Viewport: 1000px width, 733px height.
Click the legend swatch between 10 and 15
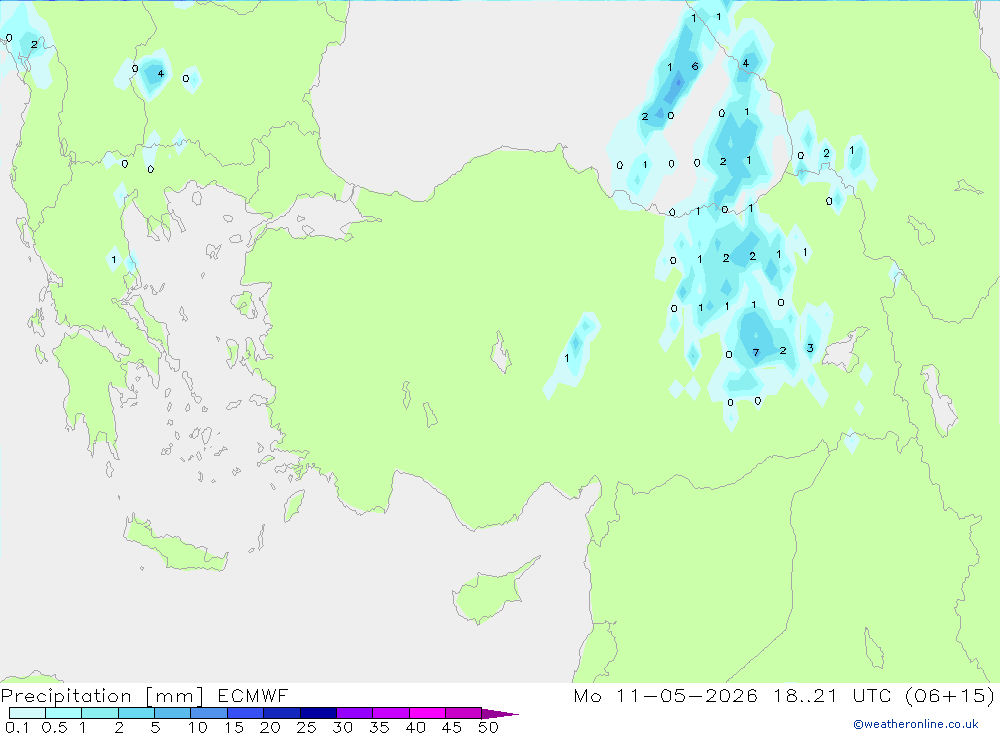[x=209, y=713]
